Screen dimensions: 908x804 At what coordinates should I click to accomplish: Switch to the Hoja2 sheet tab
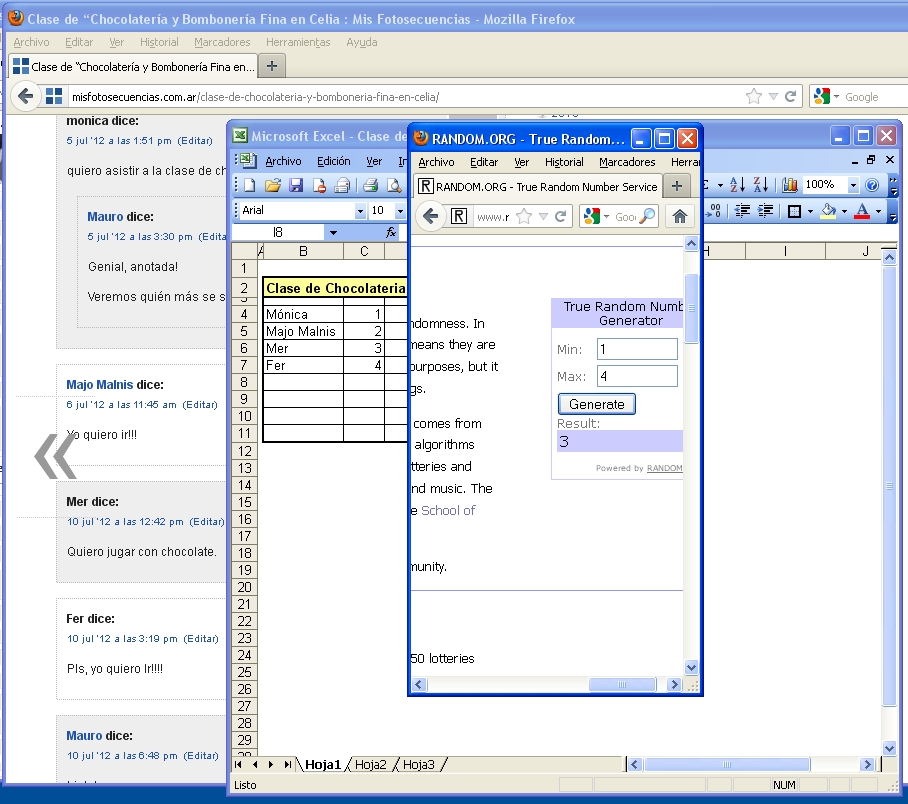click(x=370, y=764)
